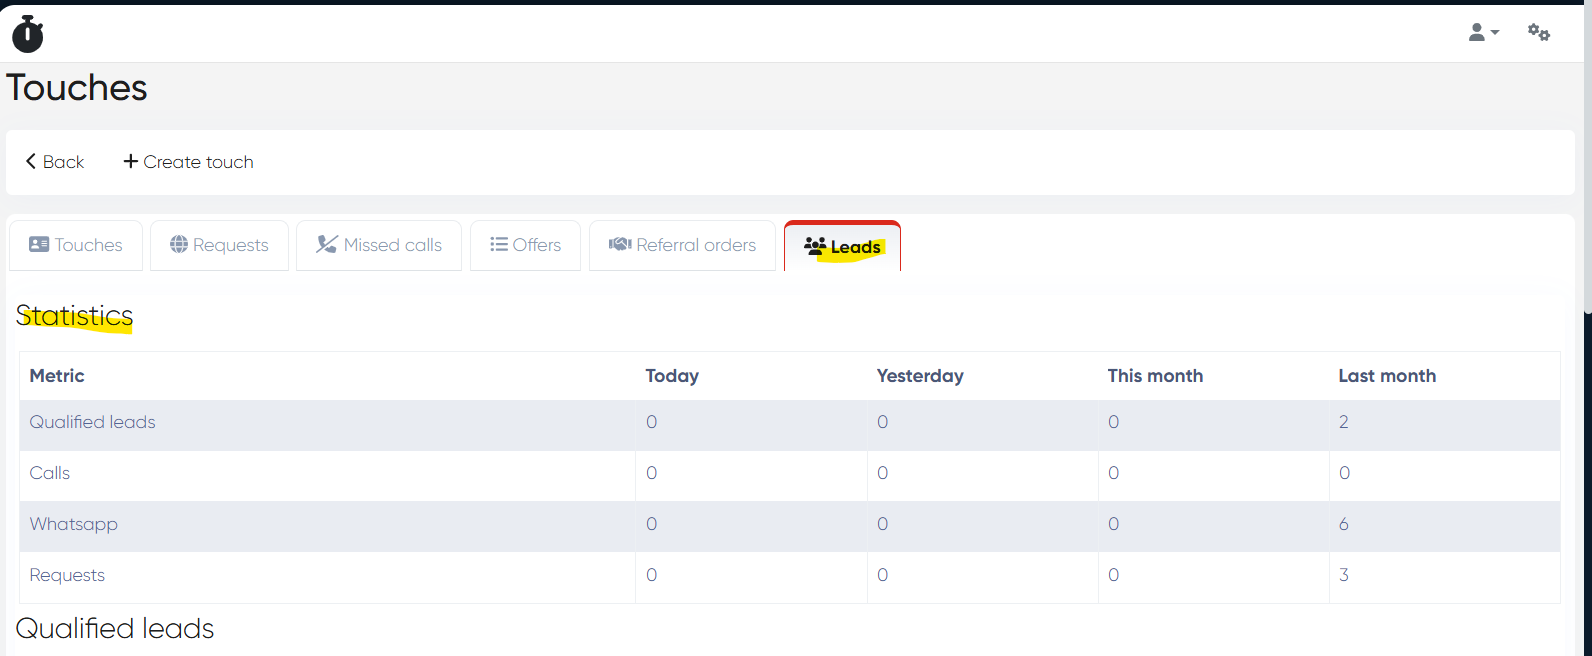Switch to the Touches tab
This screenshot has width=1592, height=656.
click(76, 245)
